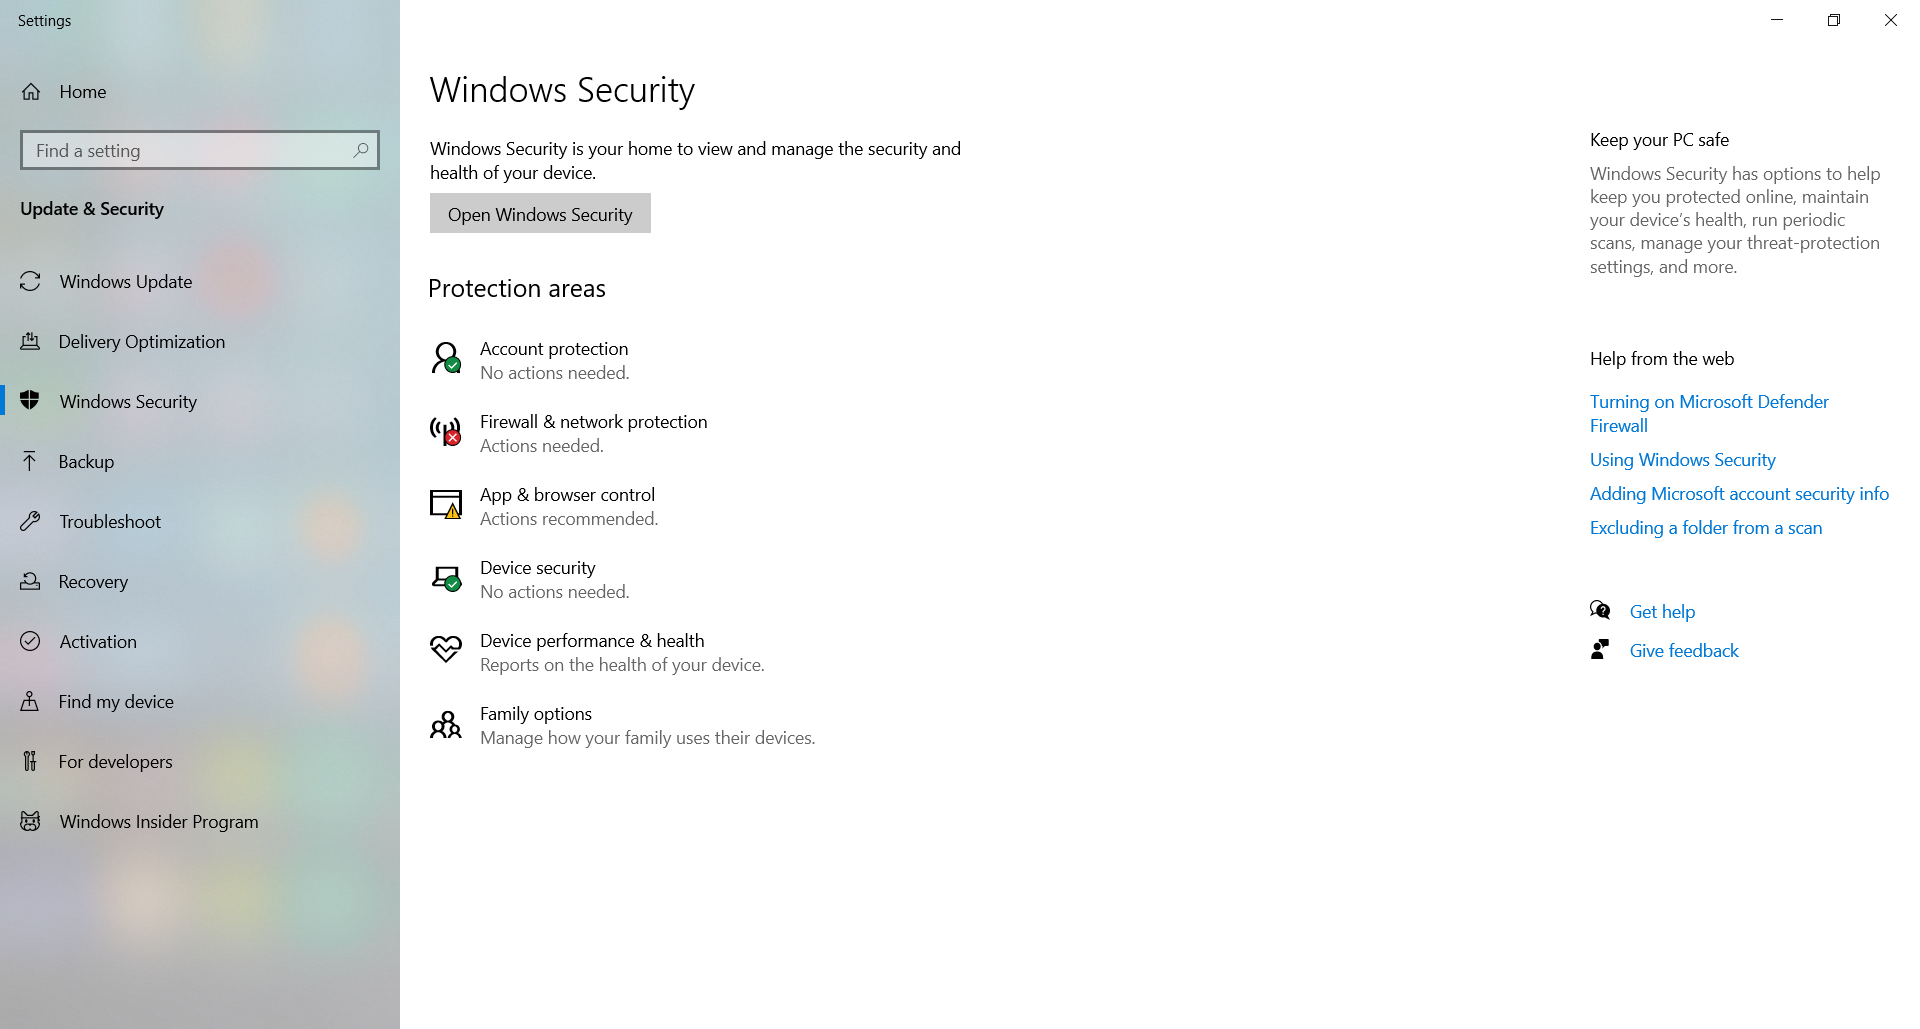Image resolution: width=1920 pixels, height=1029 pixels.
Task: Click the search magnifier icon
Action: coord(361,150)
